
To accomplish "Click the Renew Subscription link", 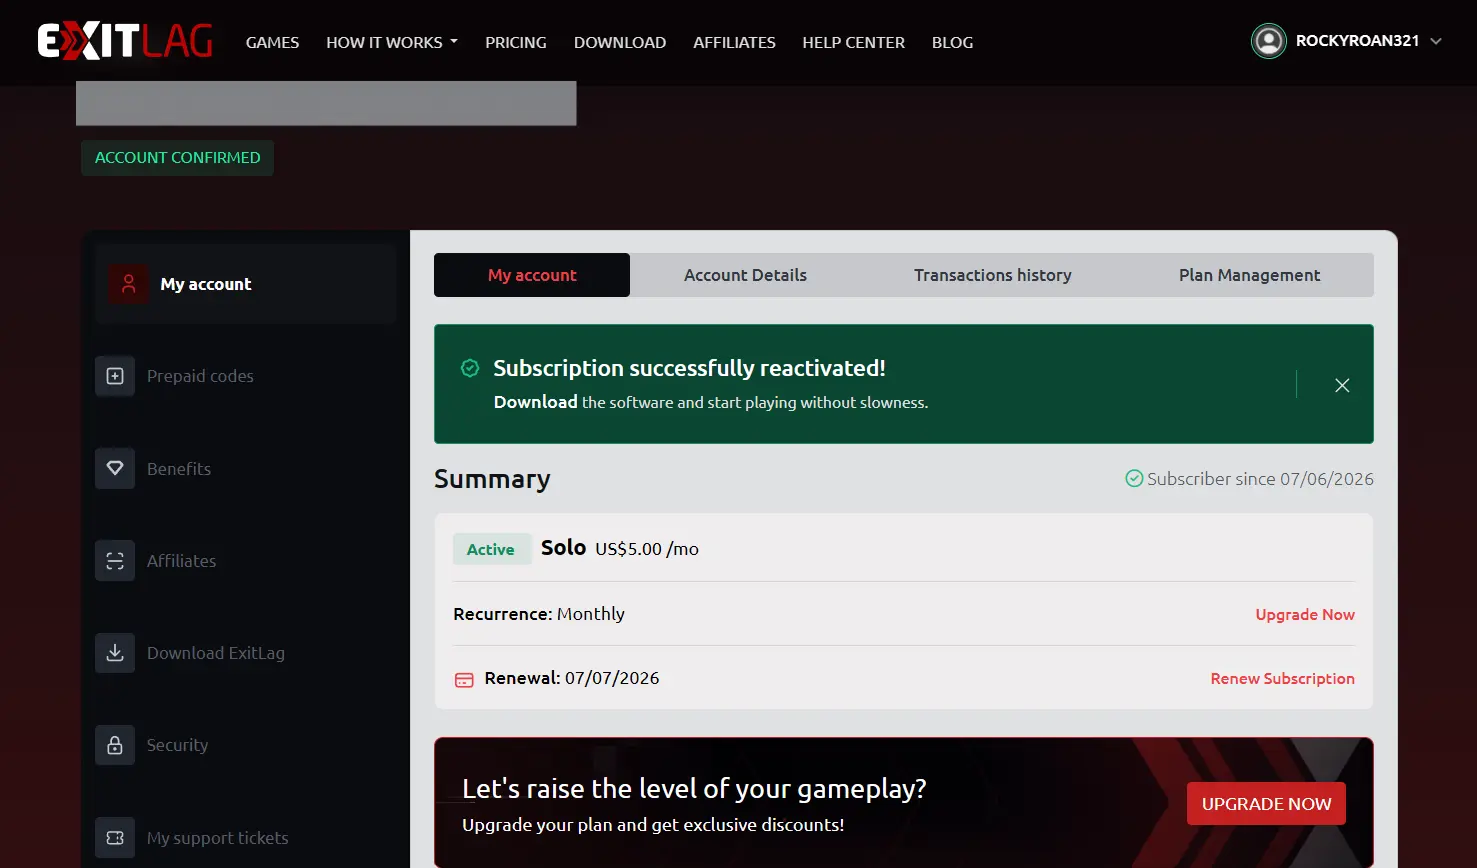I will pos(1282,679).
